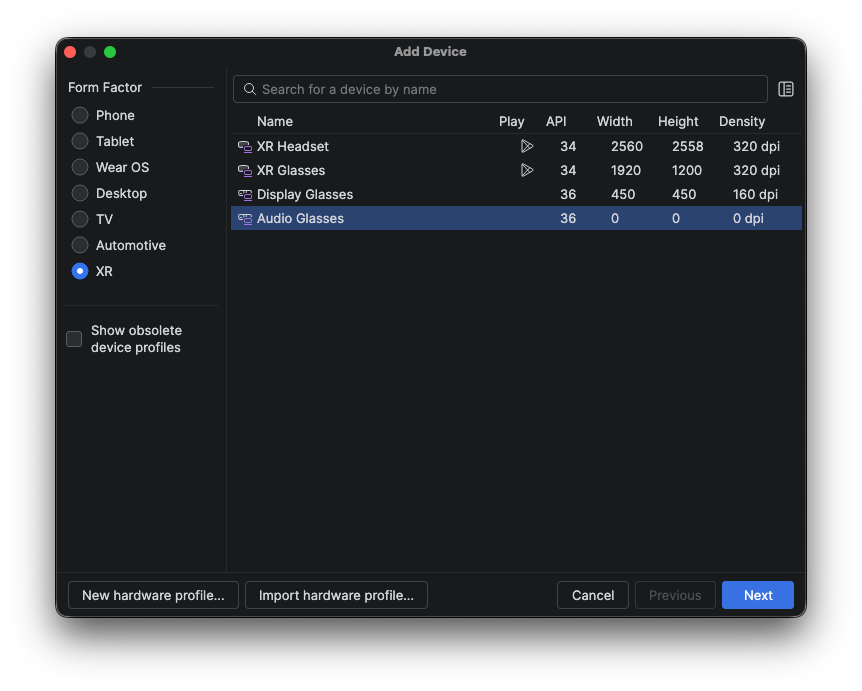Click density 160 dpi of Display Glasses
Screen dimensions: 862x691
[x=755, y=195]
